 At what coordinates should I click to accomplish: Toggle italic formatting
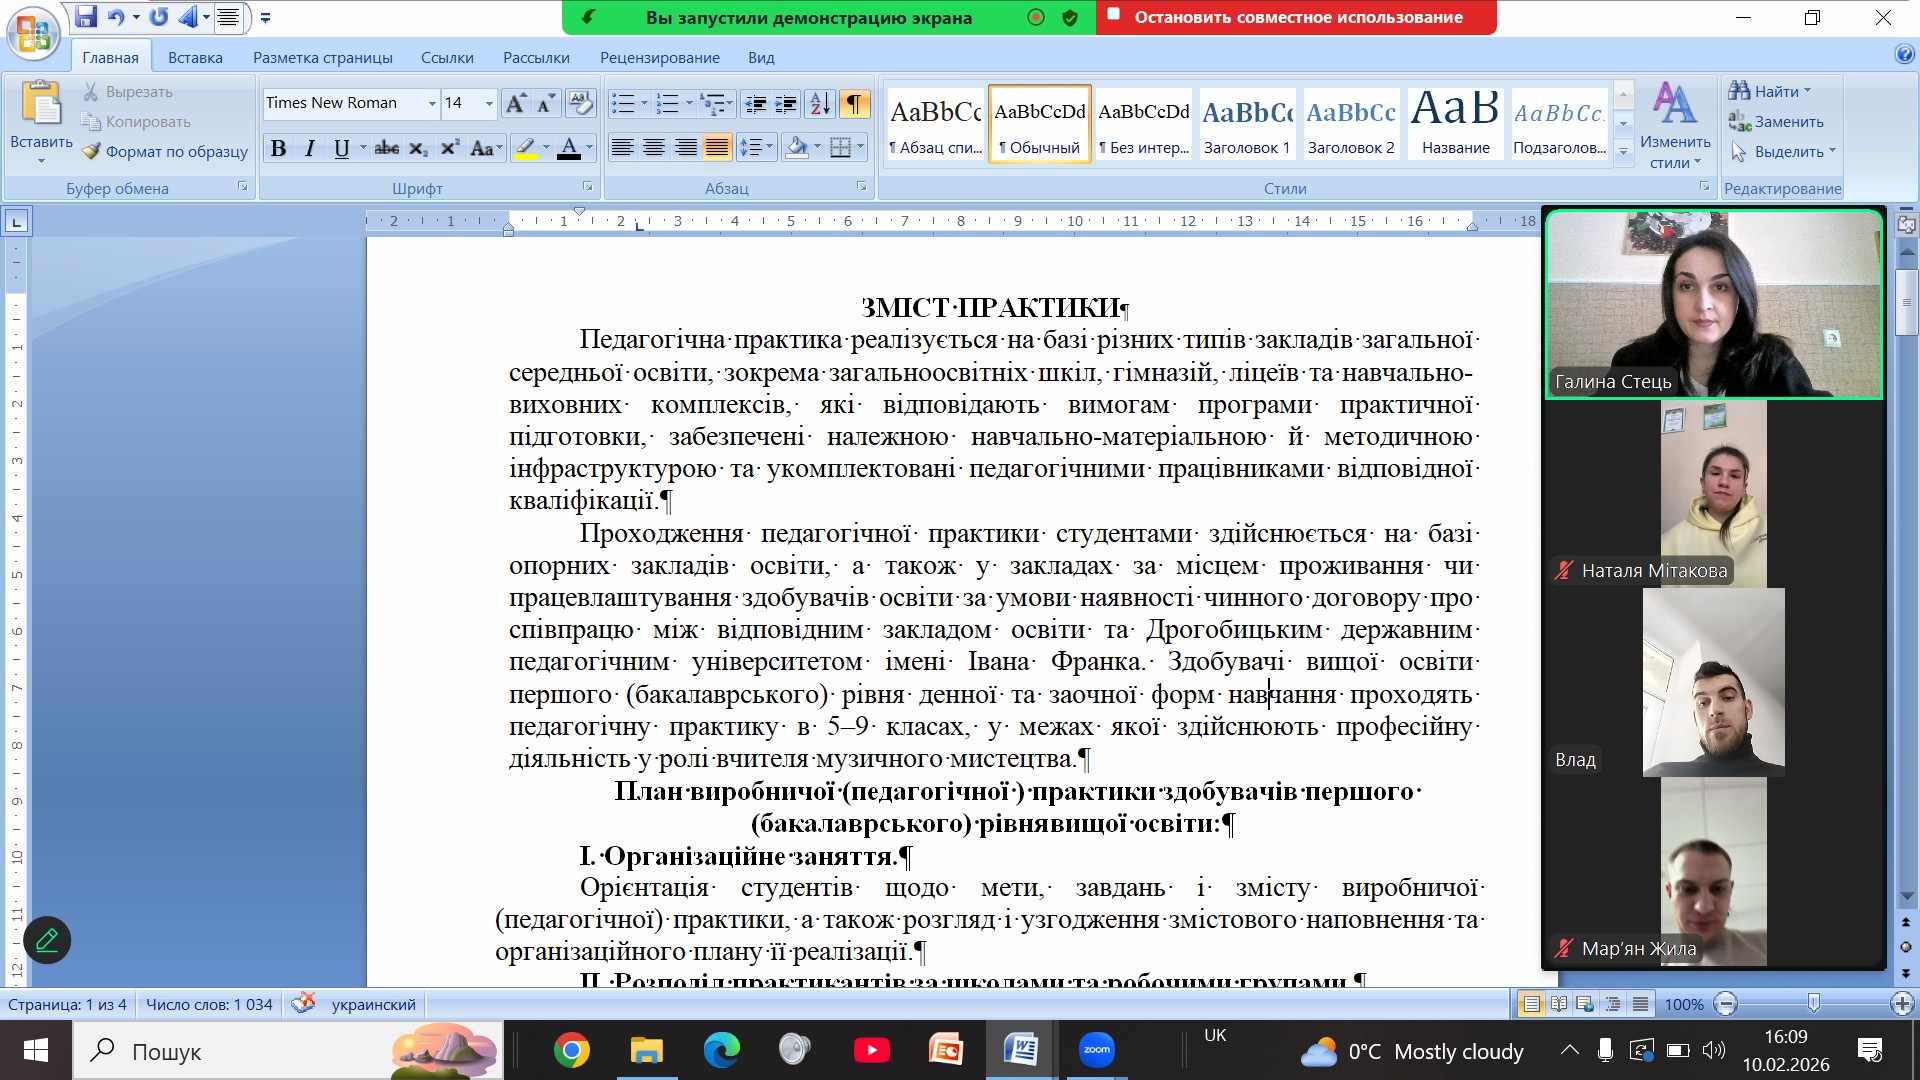(x=310, y=148)
